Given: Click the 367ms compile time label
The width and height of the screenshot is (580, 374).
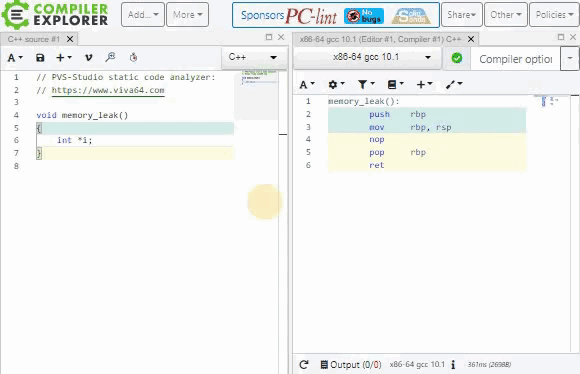Looking at the screenshot, I should pos(489,365).
